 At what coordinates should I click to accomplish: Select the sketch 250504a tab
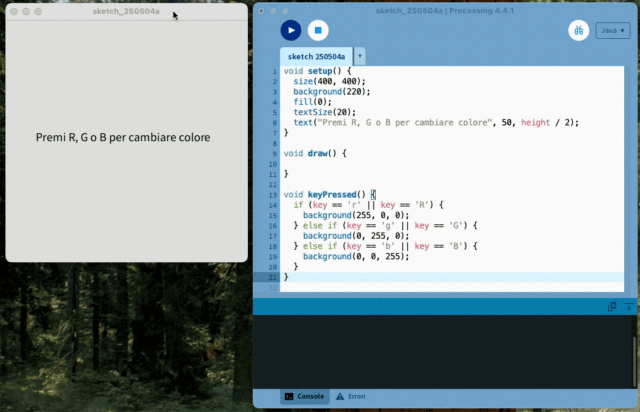pyautogui.click(x=316, y=57)
